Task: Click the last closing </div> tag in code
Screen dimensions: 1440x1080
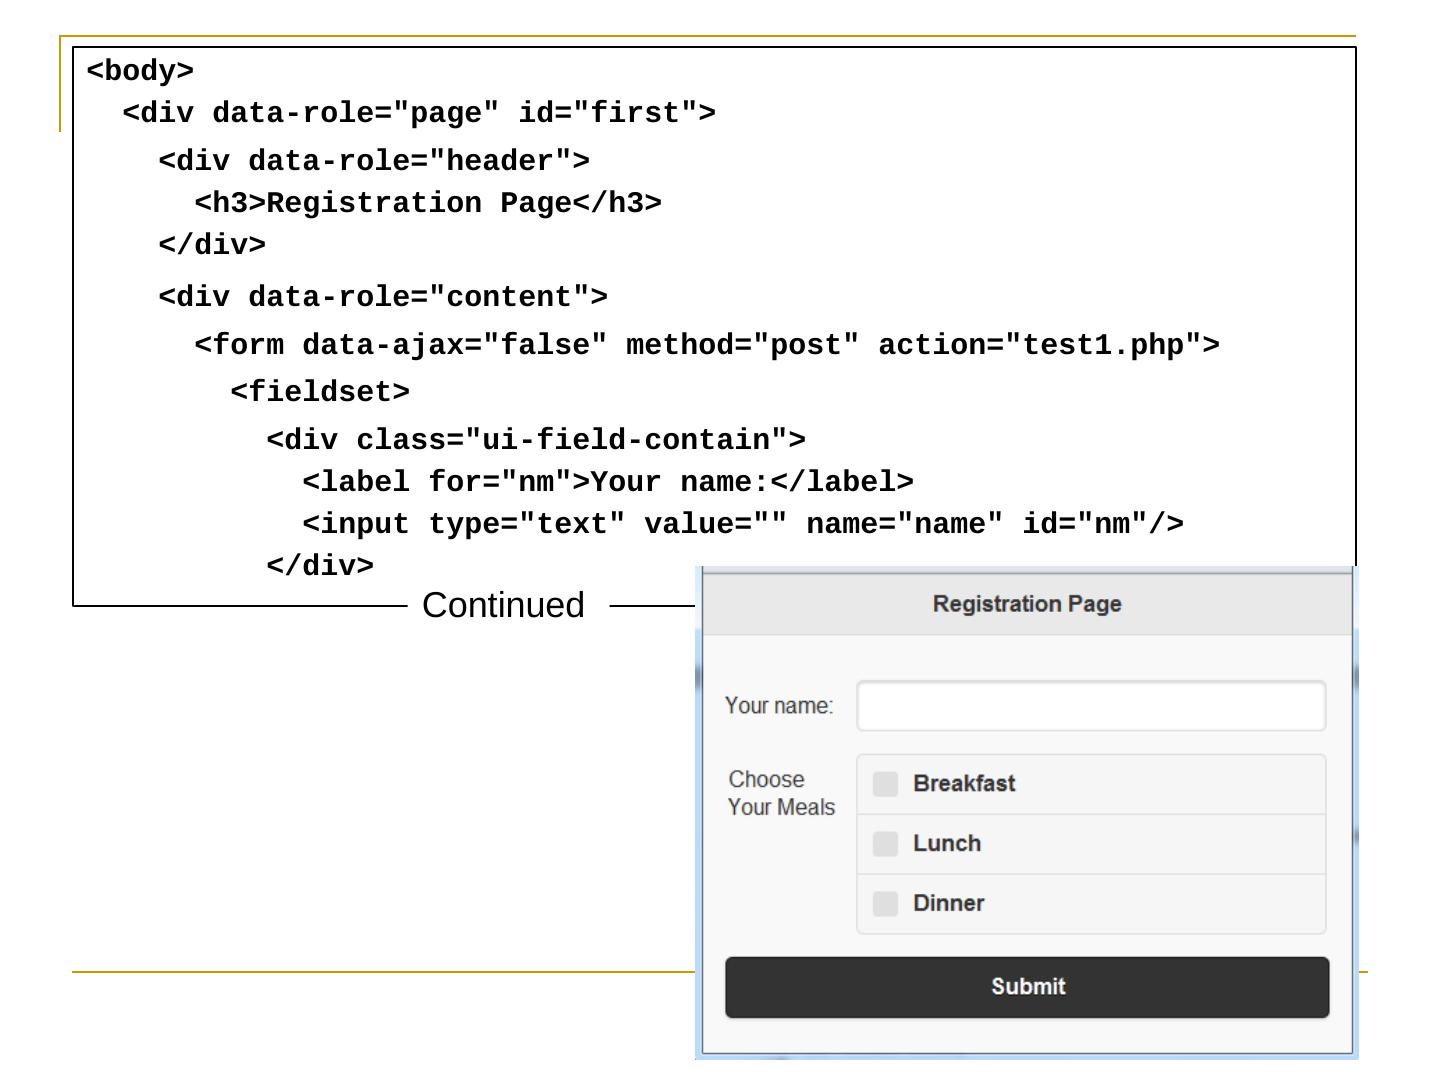Action: 320,566
